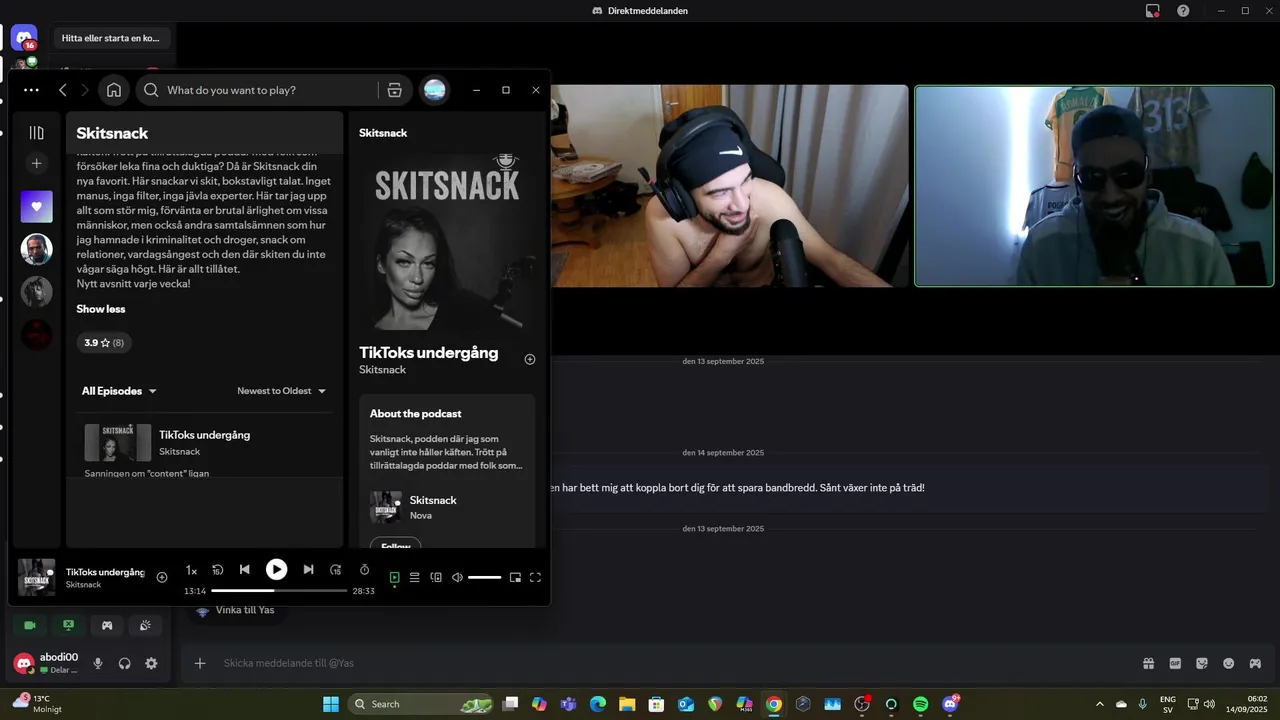Mute Discord microphone

[x=98, y=663]
